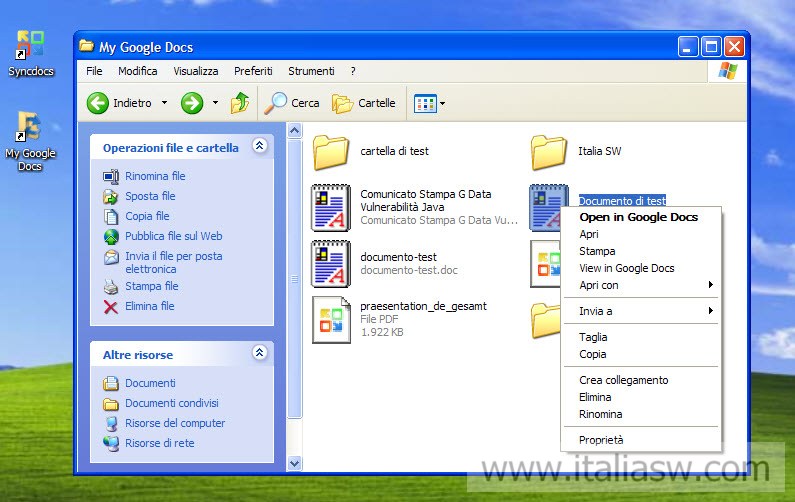Open the Syncdocs desktop shortcut
The height and width of the screenshot is (502, 795).
pyautogui.click(x=30, y=53)
